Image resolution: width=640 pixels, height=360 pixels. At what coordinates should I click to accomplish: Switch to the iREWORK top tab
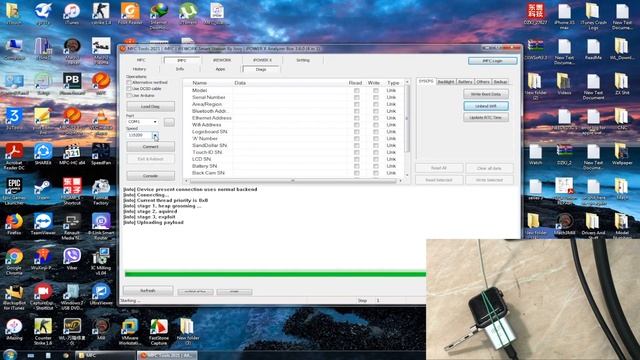click(222, 60)
